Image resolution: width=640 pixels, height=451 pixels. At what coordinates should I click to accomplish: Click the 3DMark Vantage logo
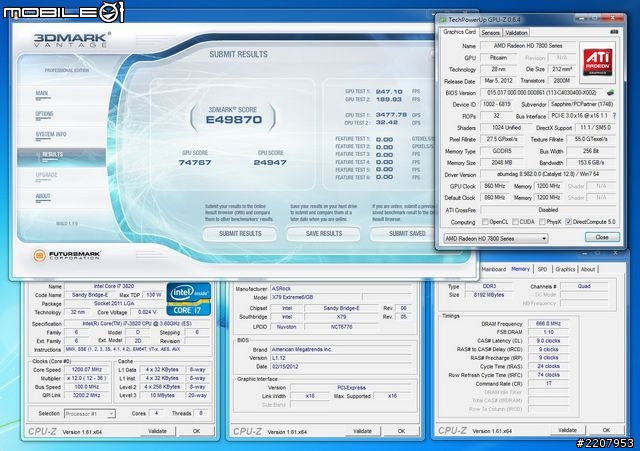[x=71, y=40]
